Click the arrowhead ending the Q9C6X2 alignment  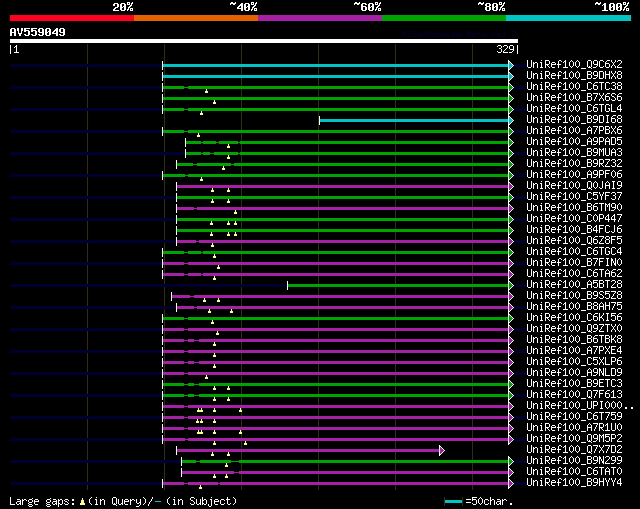511,65
